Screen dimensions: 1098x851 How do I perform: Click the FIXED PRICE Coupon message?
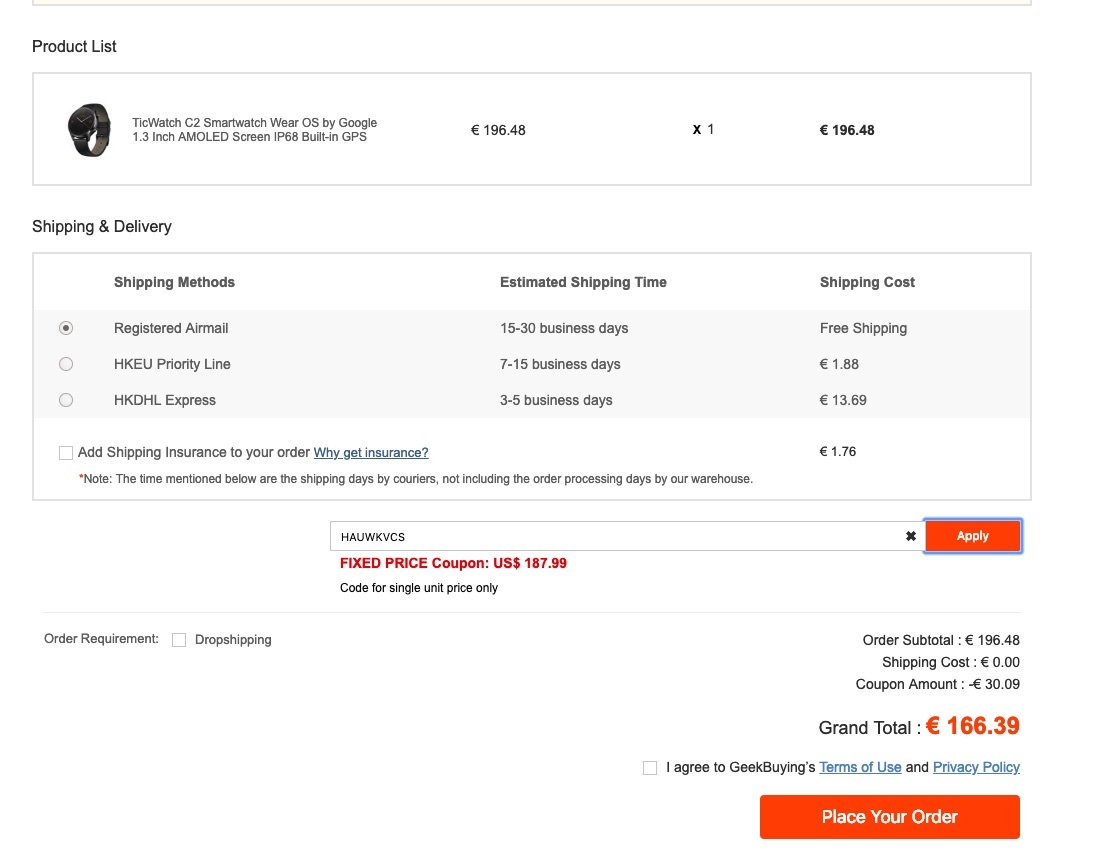453,563
